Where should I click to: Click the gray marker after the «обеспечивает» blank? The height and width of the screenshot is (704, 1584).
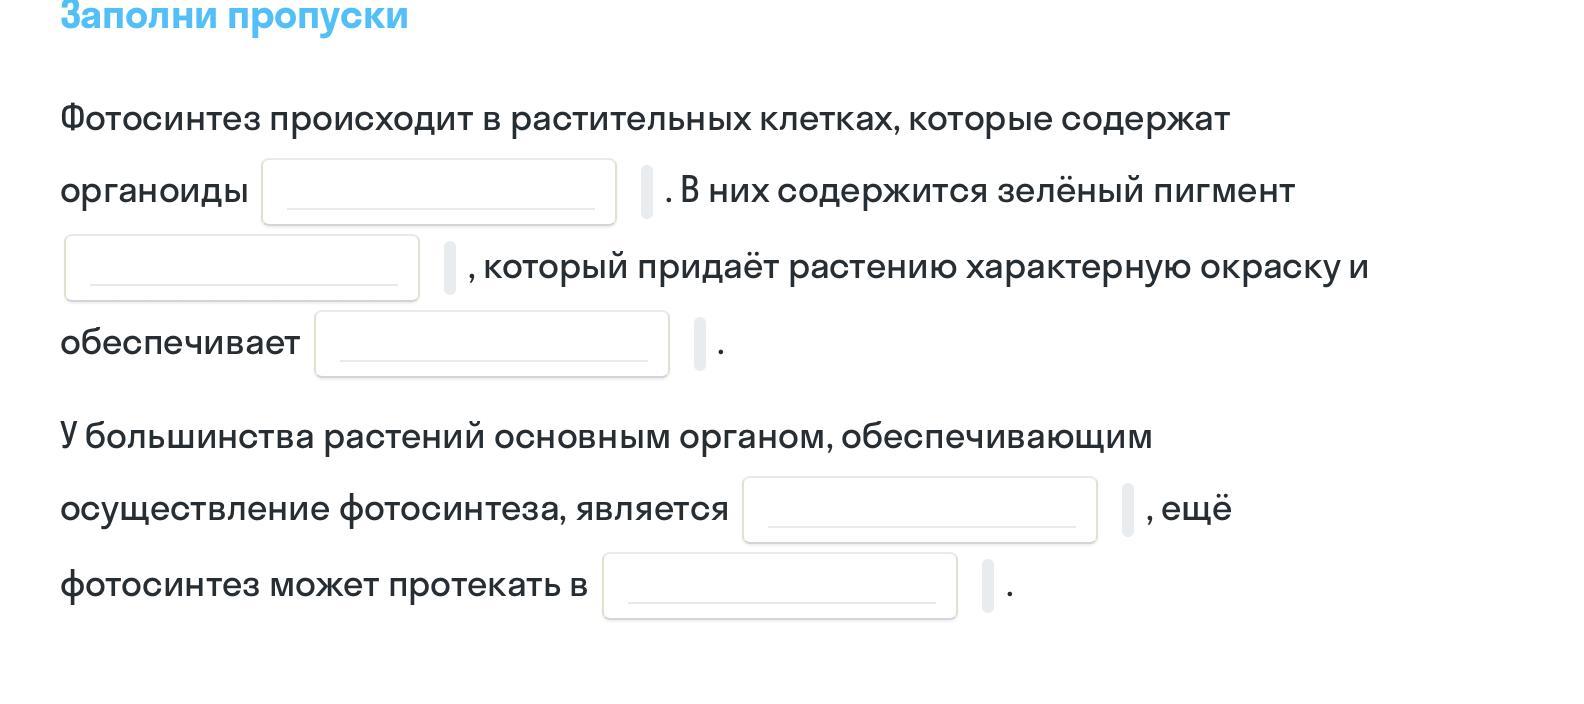(700, 344)
